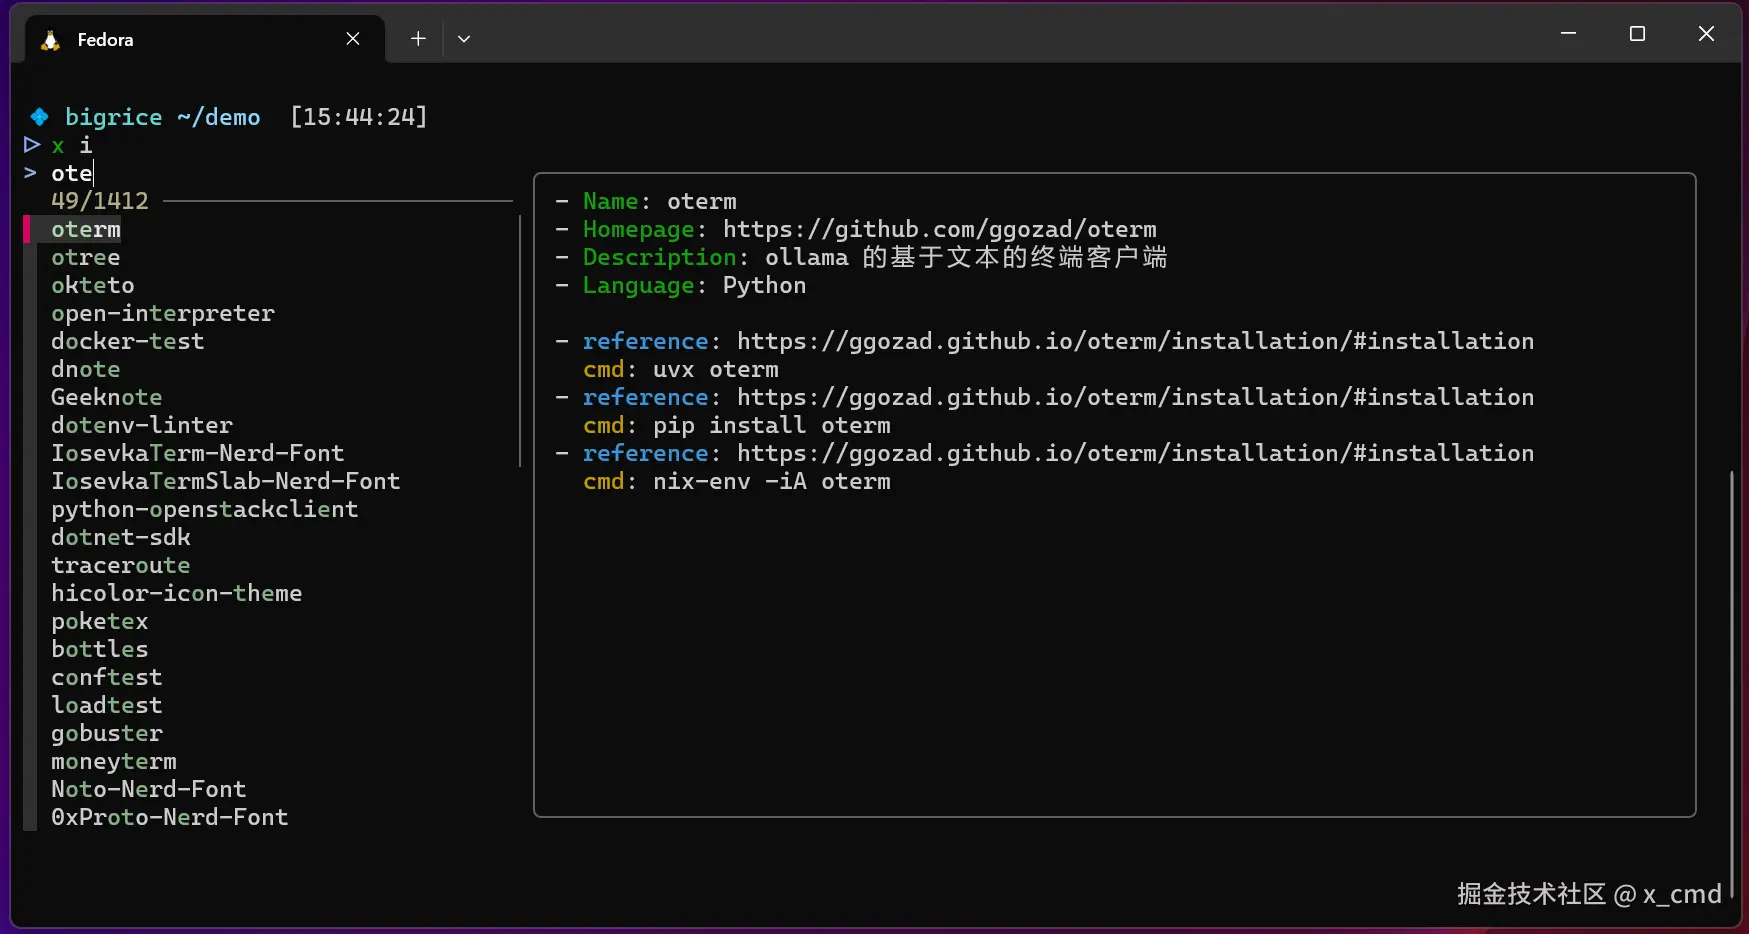Select the bottles entry
This screenshot has width=1749, height=934.
[100, 649]
